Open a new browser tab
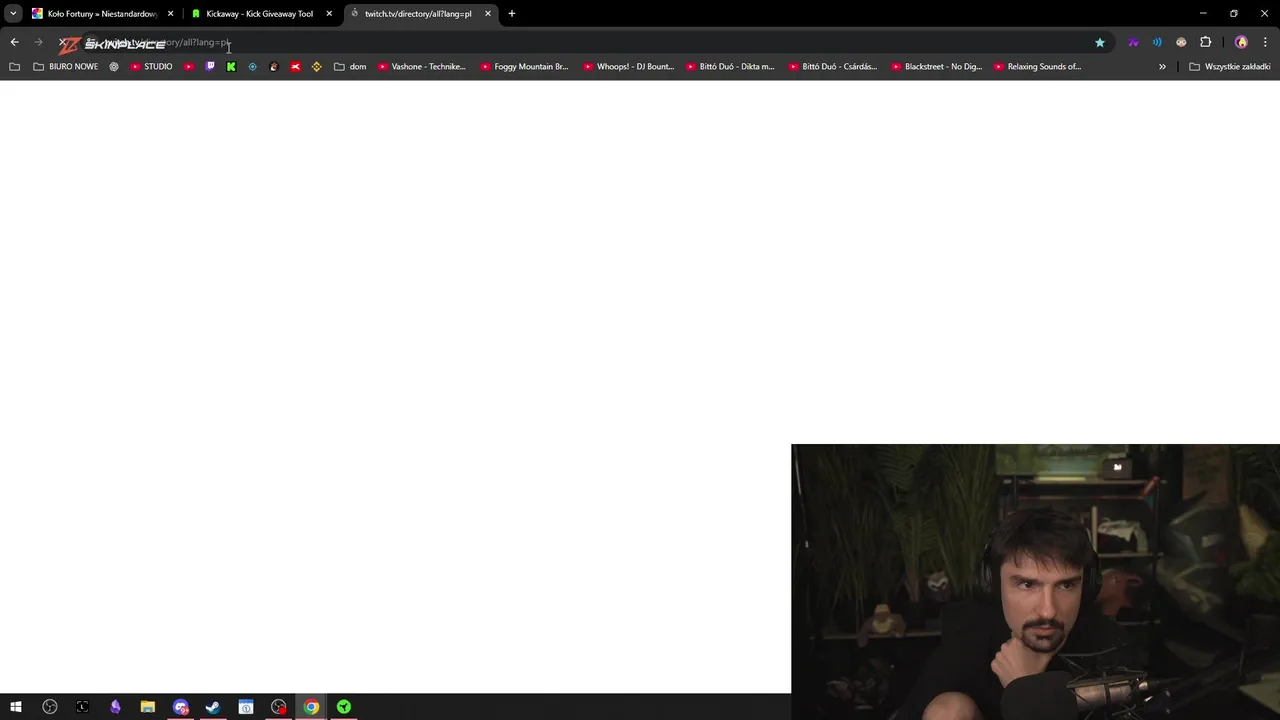1280x720 pixels. (x=512, y=14)
